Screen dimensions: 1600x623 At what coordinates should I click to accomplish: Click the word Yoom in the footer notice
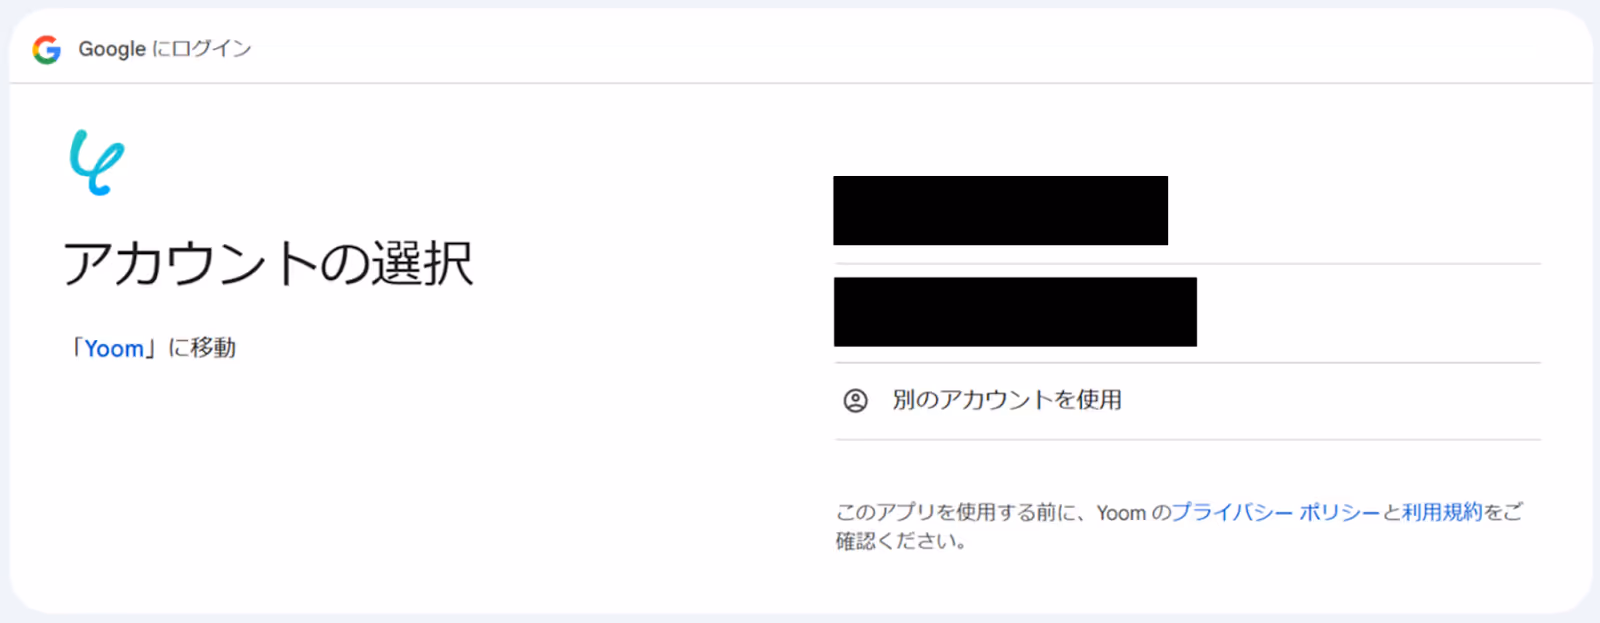tap(1121, 513)
